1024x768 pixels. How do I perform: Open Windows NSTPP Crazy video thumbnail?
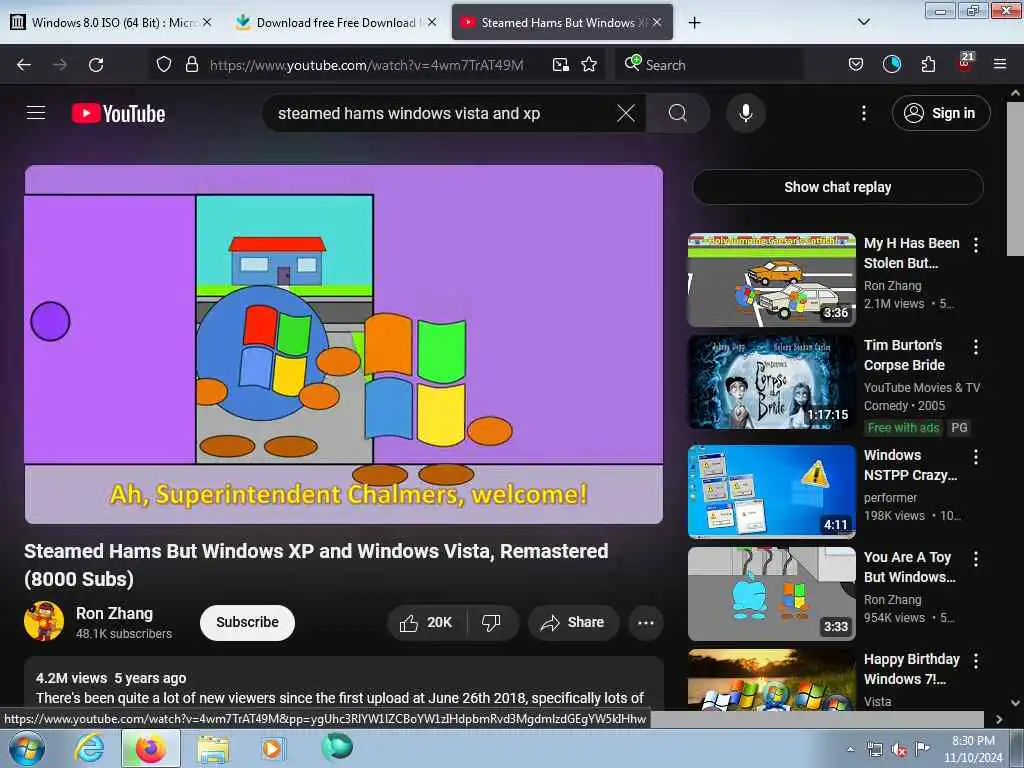(771, 492)
